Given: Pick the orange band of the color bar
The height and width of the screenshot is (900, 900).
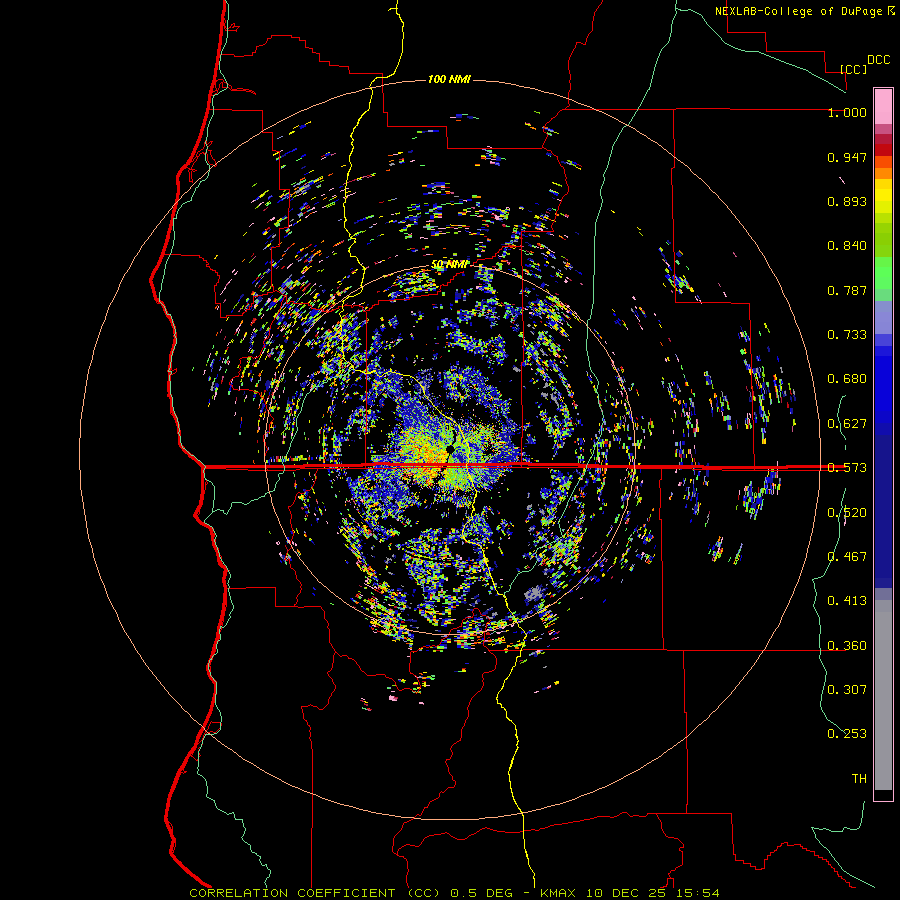Looking at the screenshot, I should pos(883,173).
